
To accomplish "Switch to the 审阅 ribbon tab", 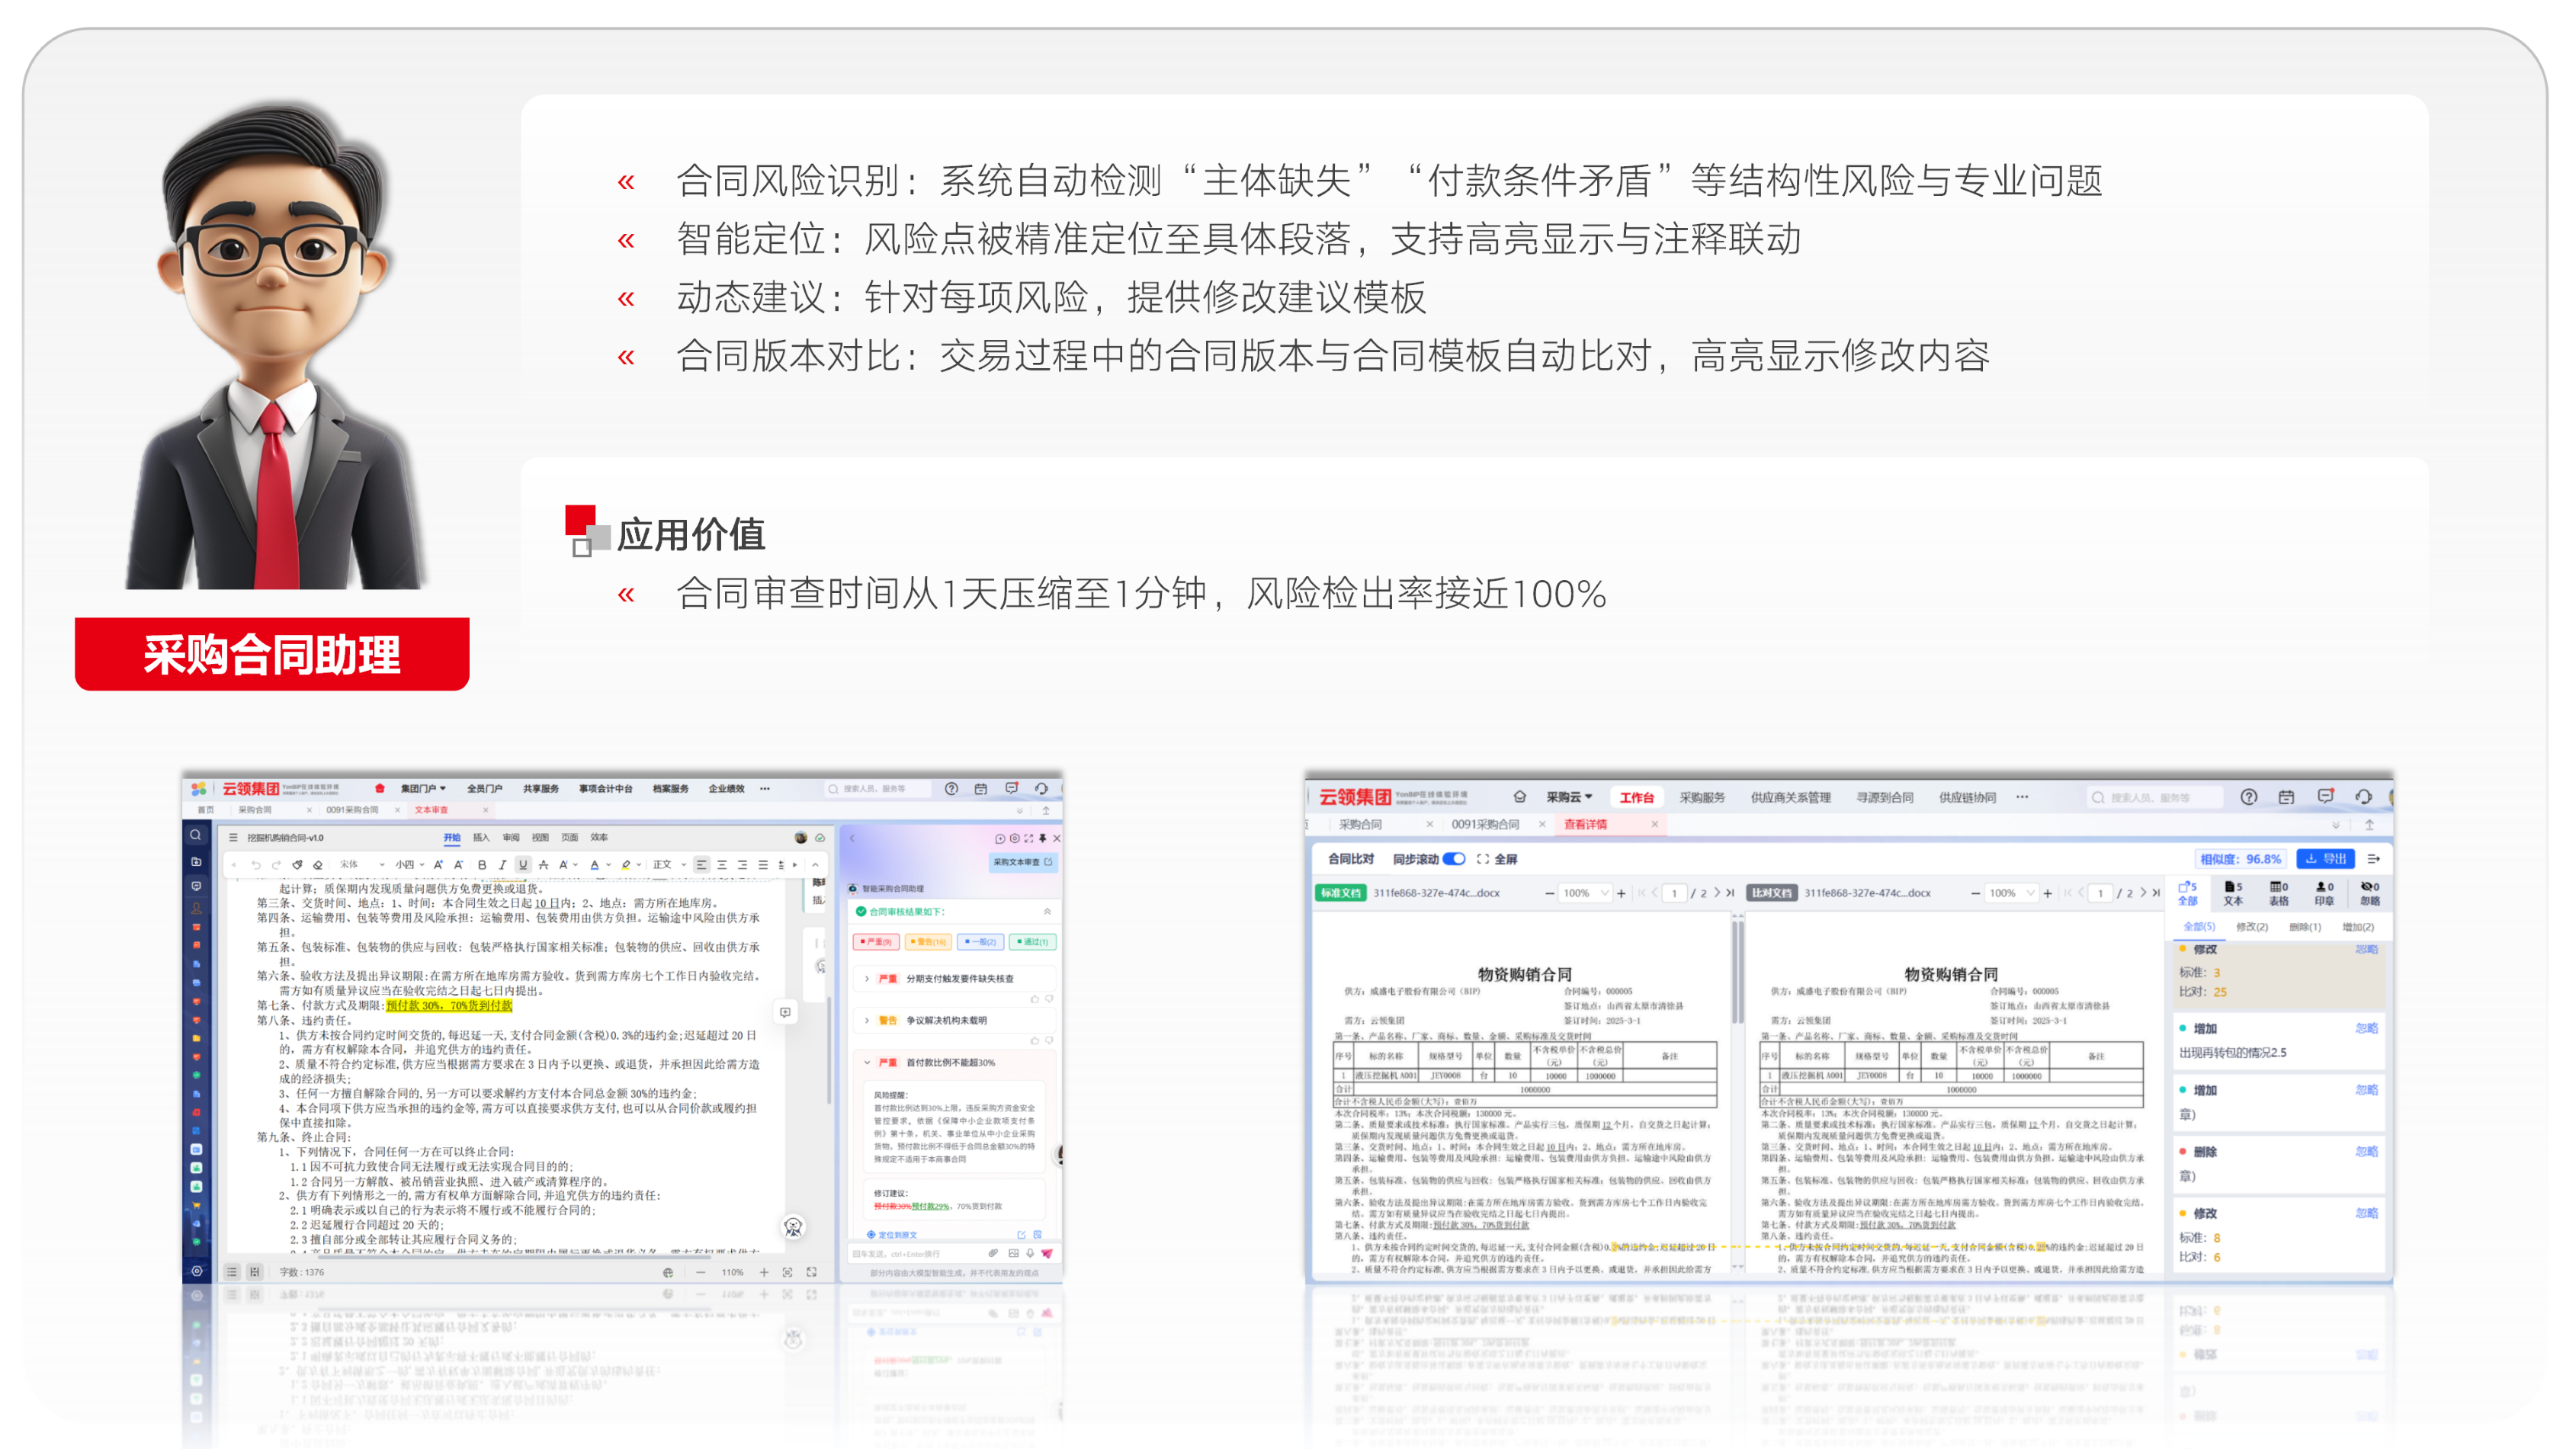I will pos(510,837).
